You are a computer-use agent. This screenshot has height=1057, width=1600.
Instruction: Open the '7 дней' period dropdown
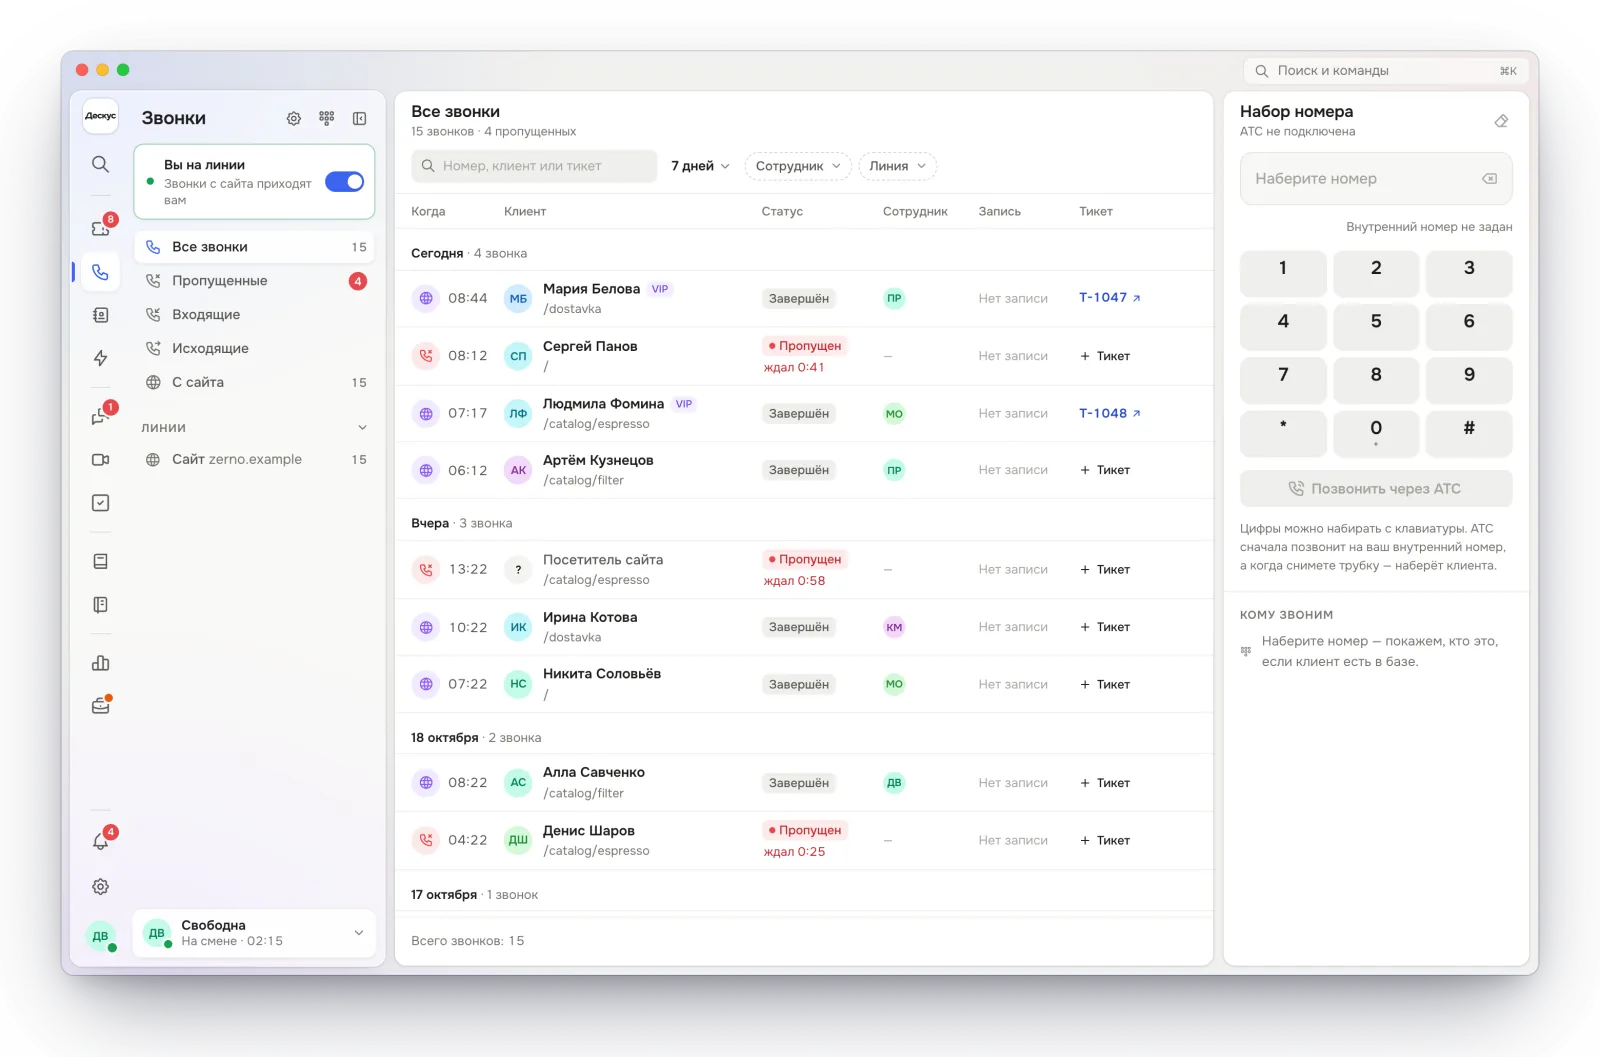pyautogui.click(x=700, y=166)
